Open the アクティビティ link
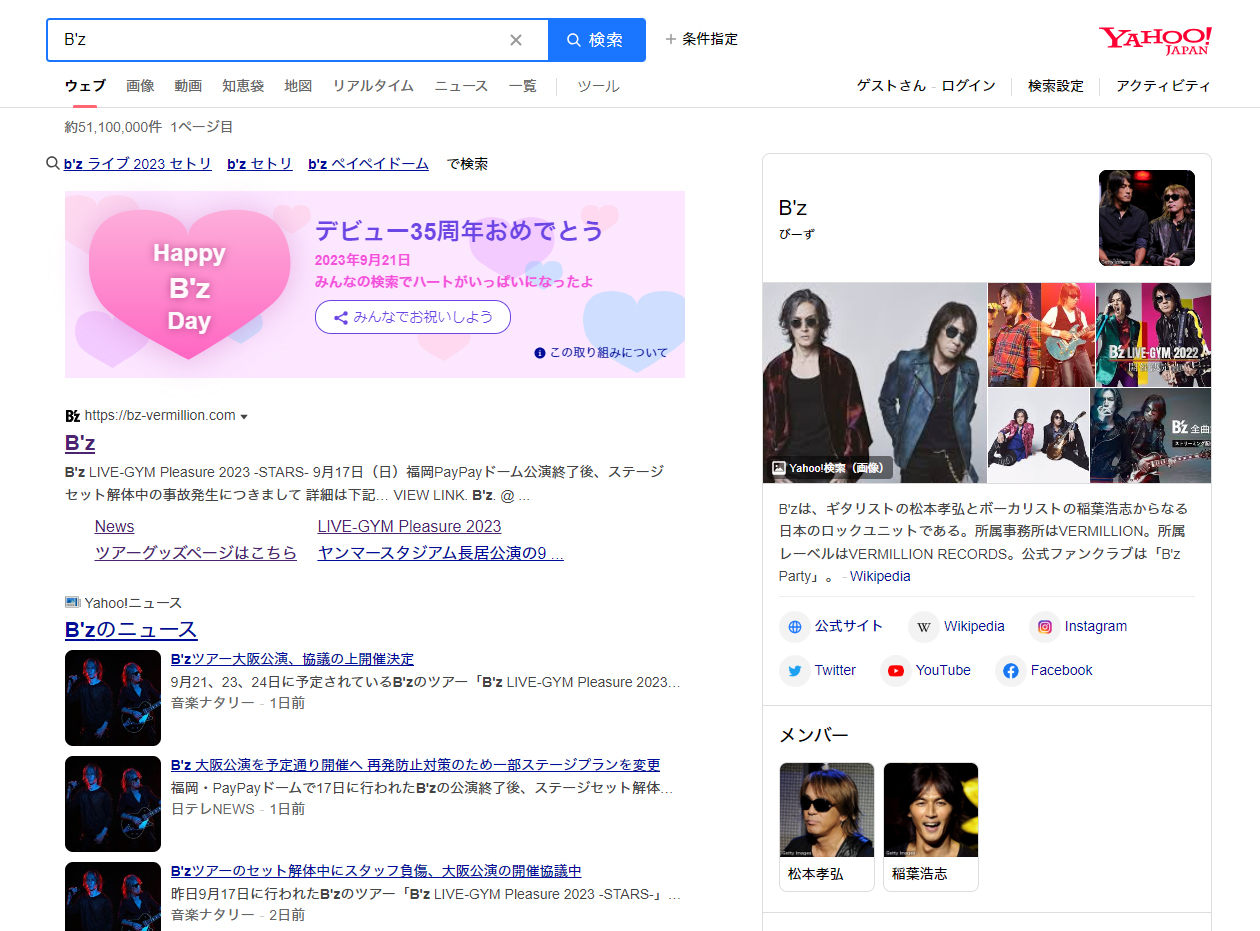1260x931 pixels. 1163,86
